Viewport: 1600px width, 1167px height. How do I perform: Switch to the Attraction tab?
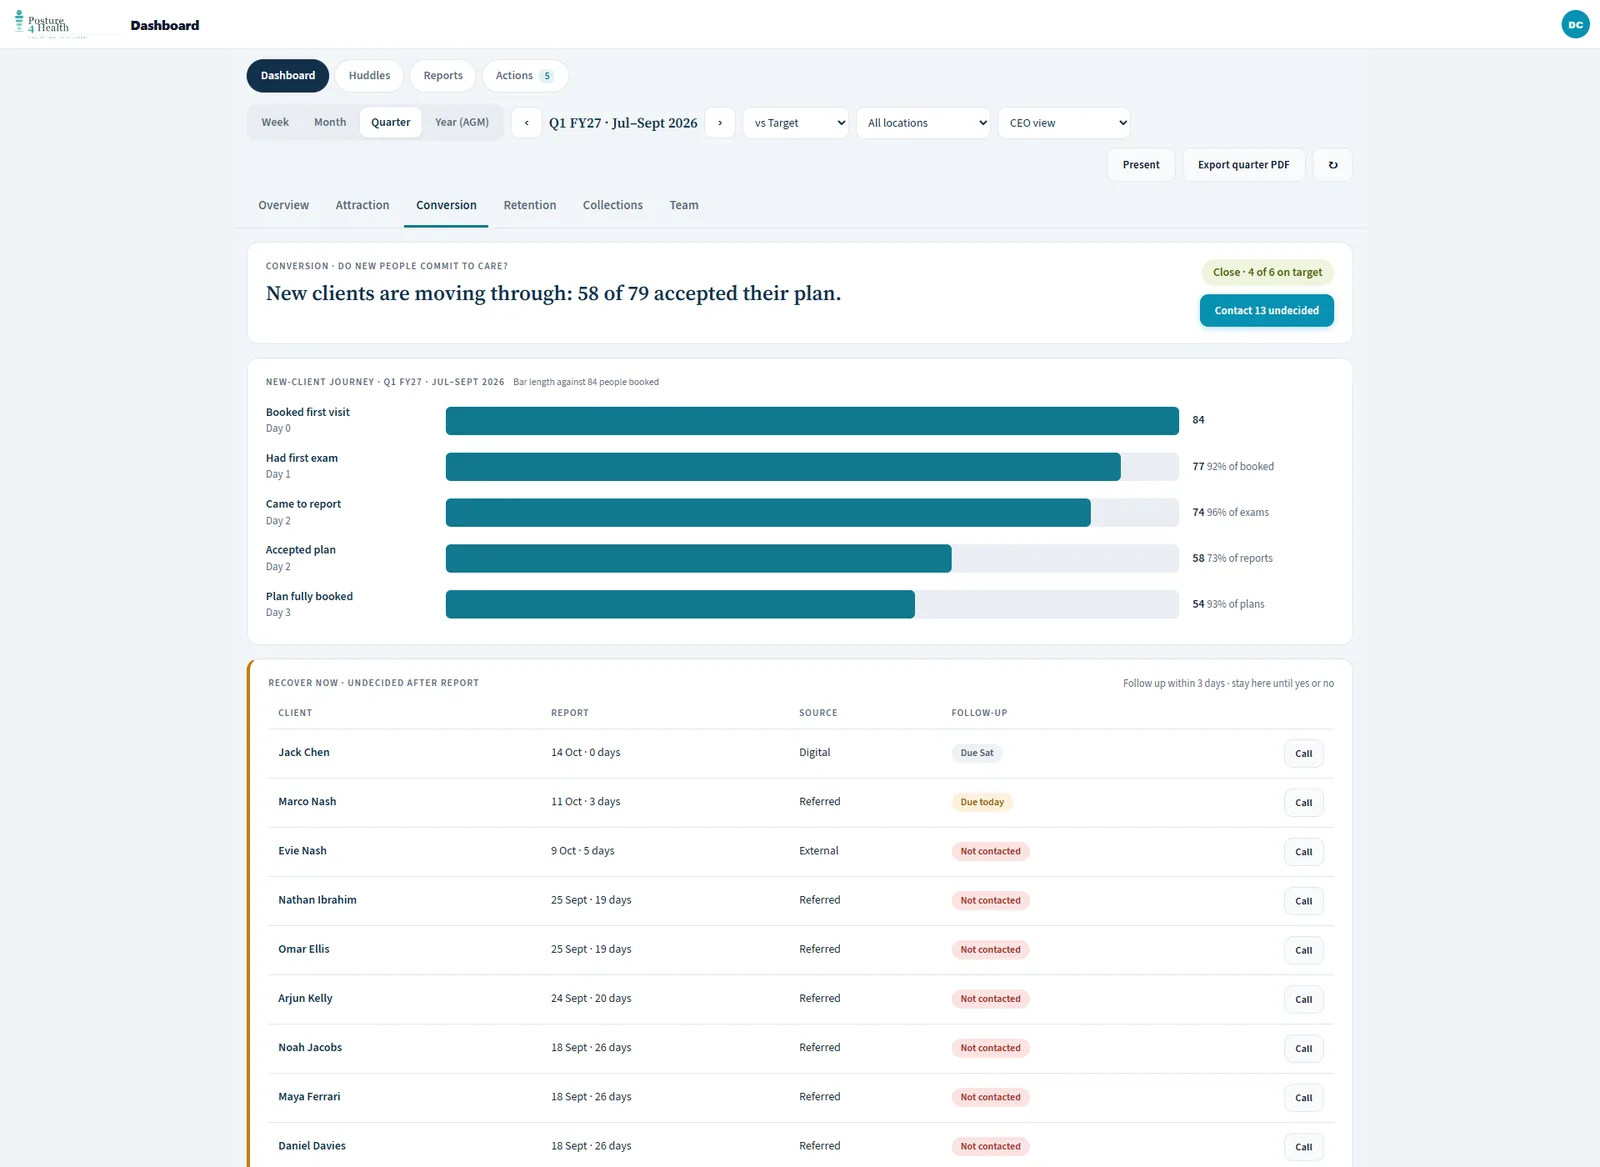[x=362, y=205]
